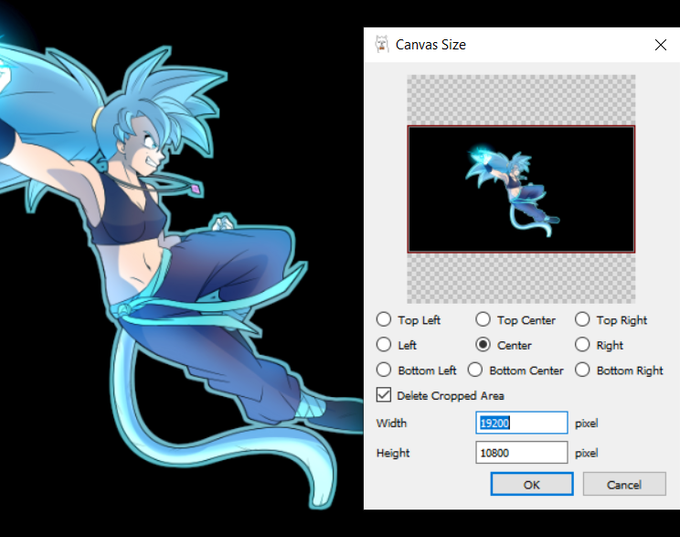Click the Canvas Size dialog app icon

(x=382, y=44)
